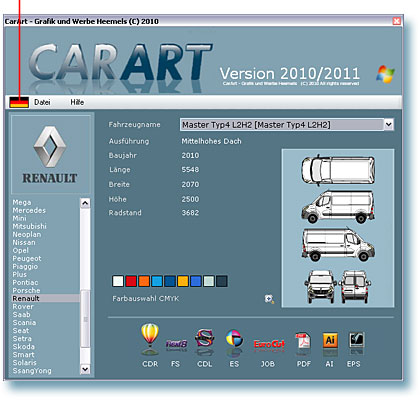Image resolution: width=420 pixels, height=400 pixels.
Task: Select Nissan in the brand list
Action: pos(24,242)
